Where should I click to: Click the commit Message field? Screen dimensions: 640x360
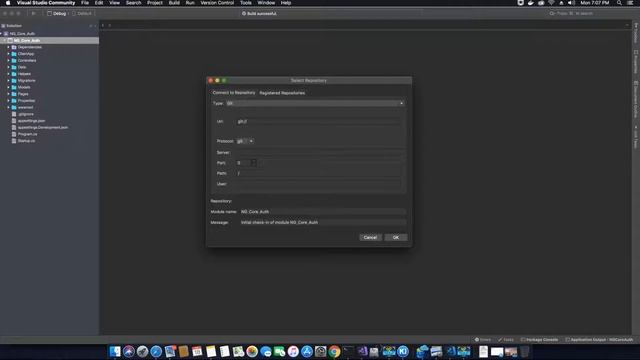[323, 222]
